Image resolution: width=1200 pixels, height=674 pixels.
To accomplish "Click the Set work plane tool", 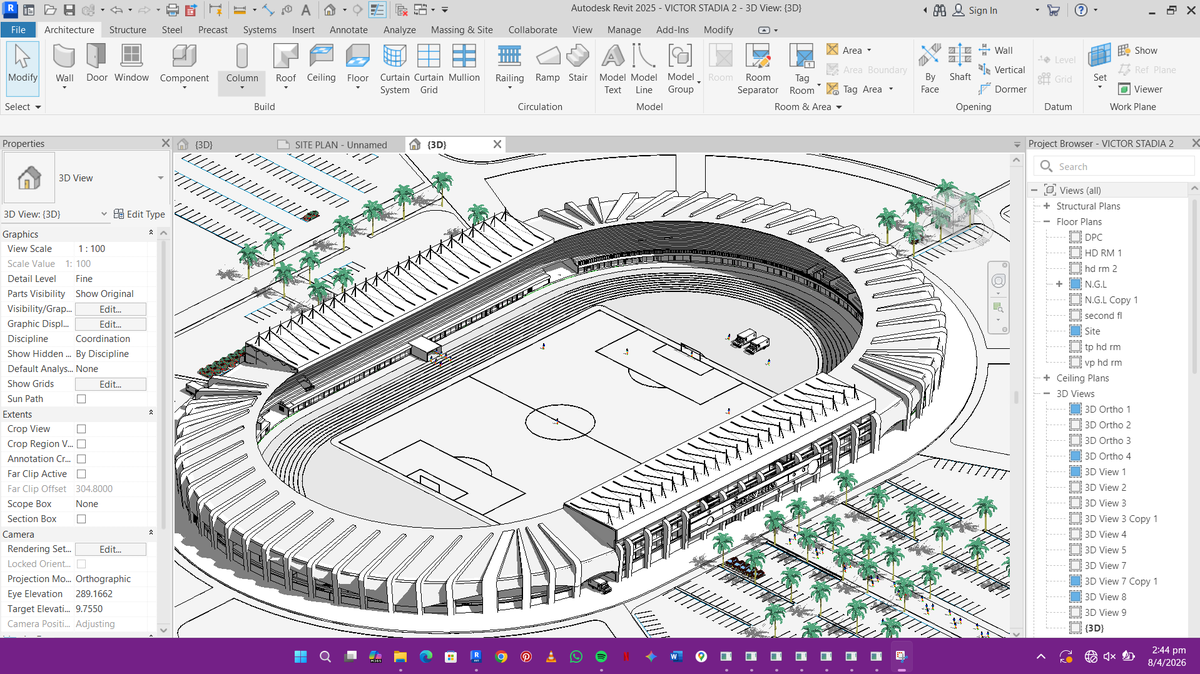I will pyautogui.click(x=1100, y=66).
